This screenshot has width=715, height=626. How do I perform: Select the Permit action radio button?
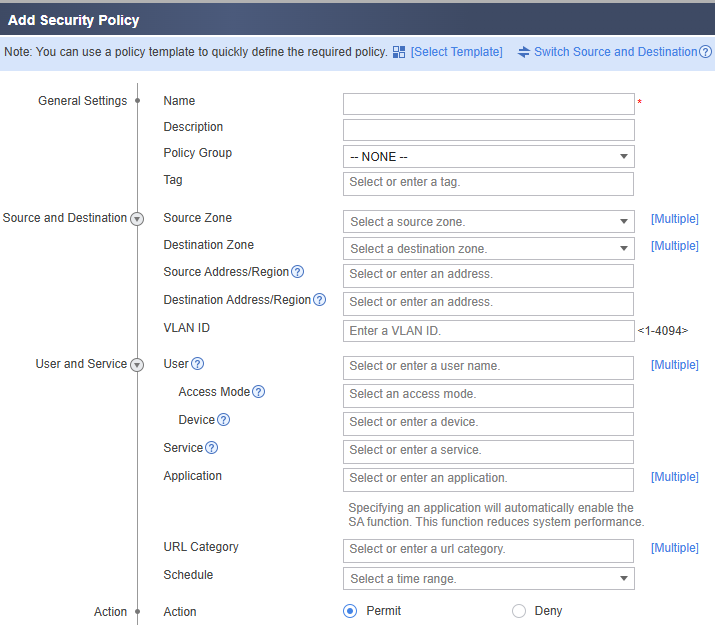pyautogui.click(x=350, y=611)
